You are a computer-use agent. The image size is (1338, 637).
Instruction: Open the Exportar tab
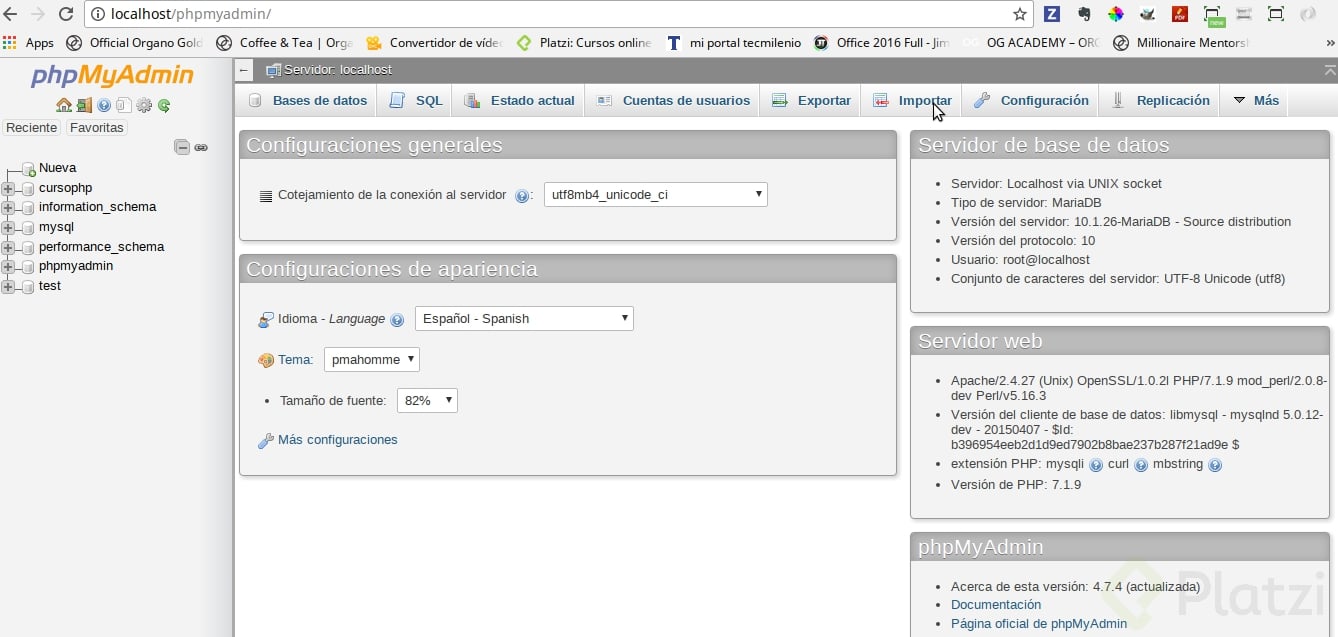[x=811, y=100]
